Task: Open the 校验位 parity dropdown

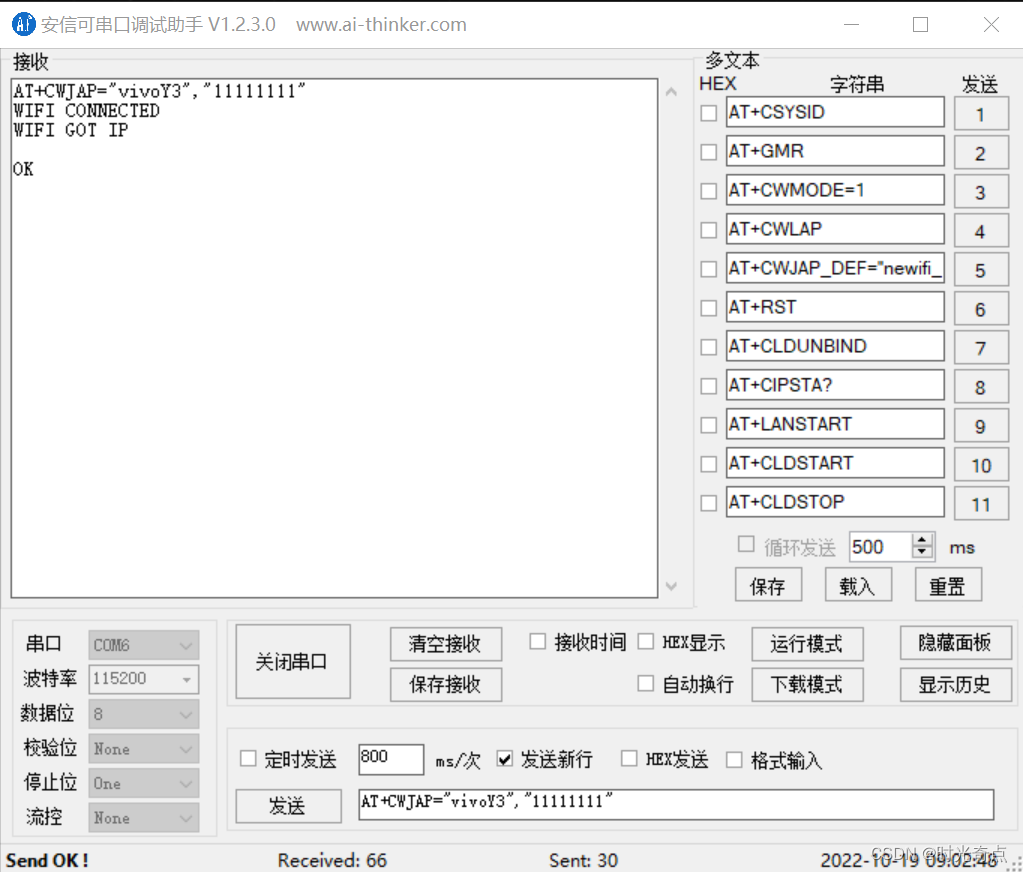Action: click(144, 749)
